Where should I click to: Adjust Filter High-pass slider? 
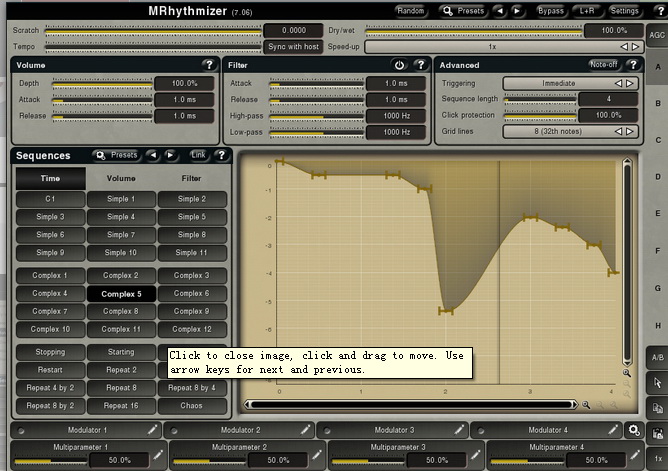click(316, 116)
